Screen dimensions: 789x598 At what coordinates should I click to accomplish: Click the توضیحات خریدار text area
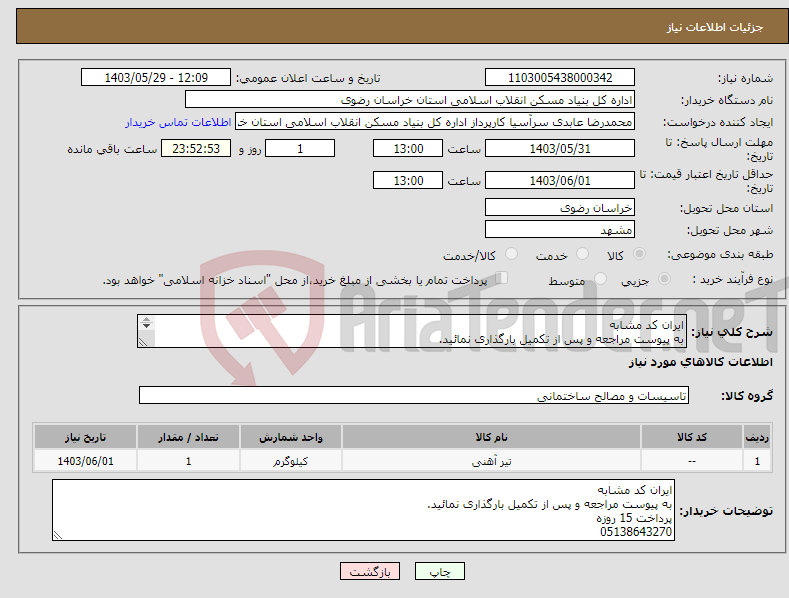363,510
